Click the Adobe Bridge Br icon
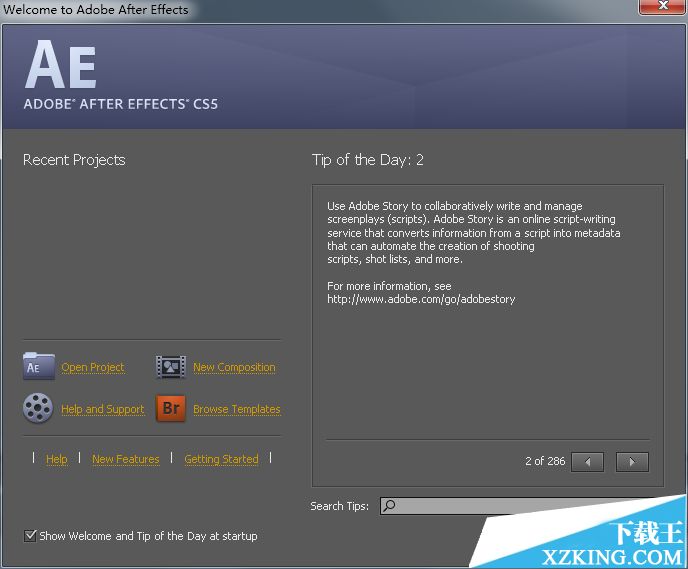 171,408
